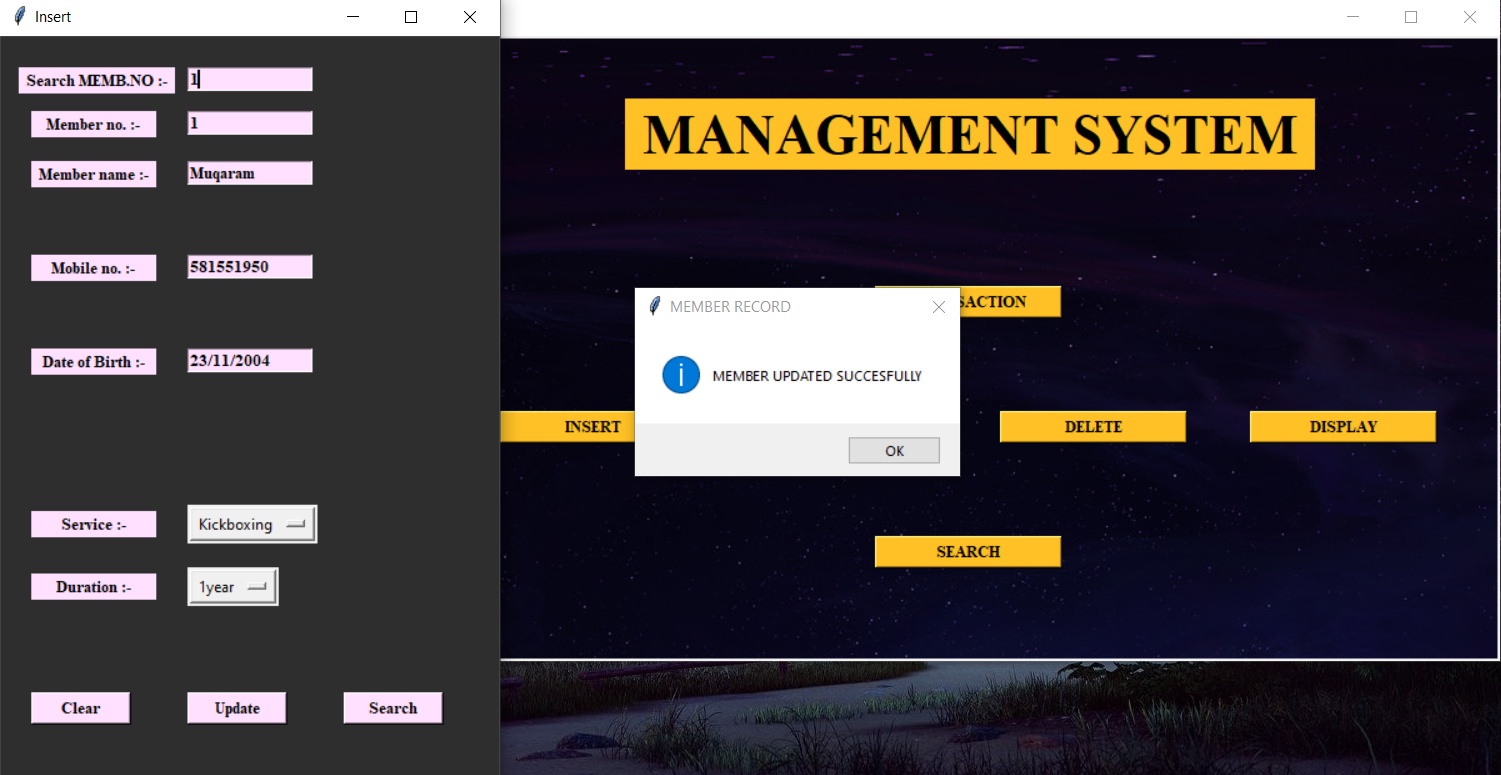1501x775 pixels.
Task: Click the INSERT button on management system
Action: (592, 426)
